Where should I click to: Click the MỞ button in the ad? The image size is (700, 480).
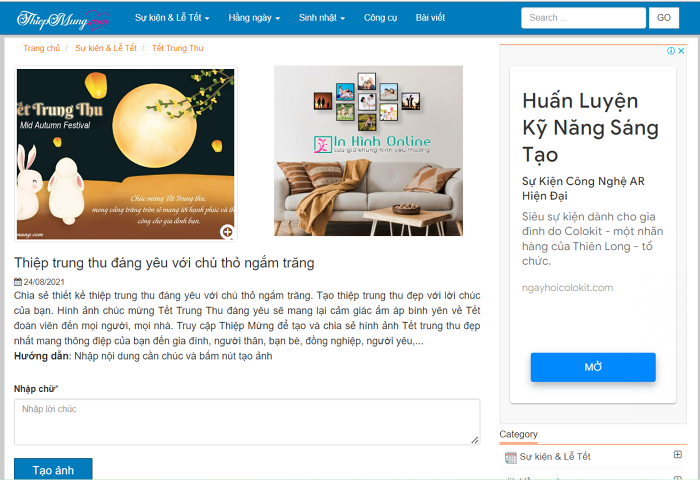click(593, 367)
